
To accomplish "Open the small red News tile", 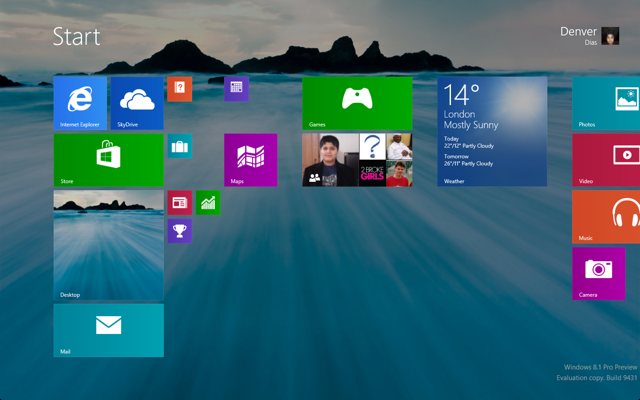I will pos(180,202).
